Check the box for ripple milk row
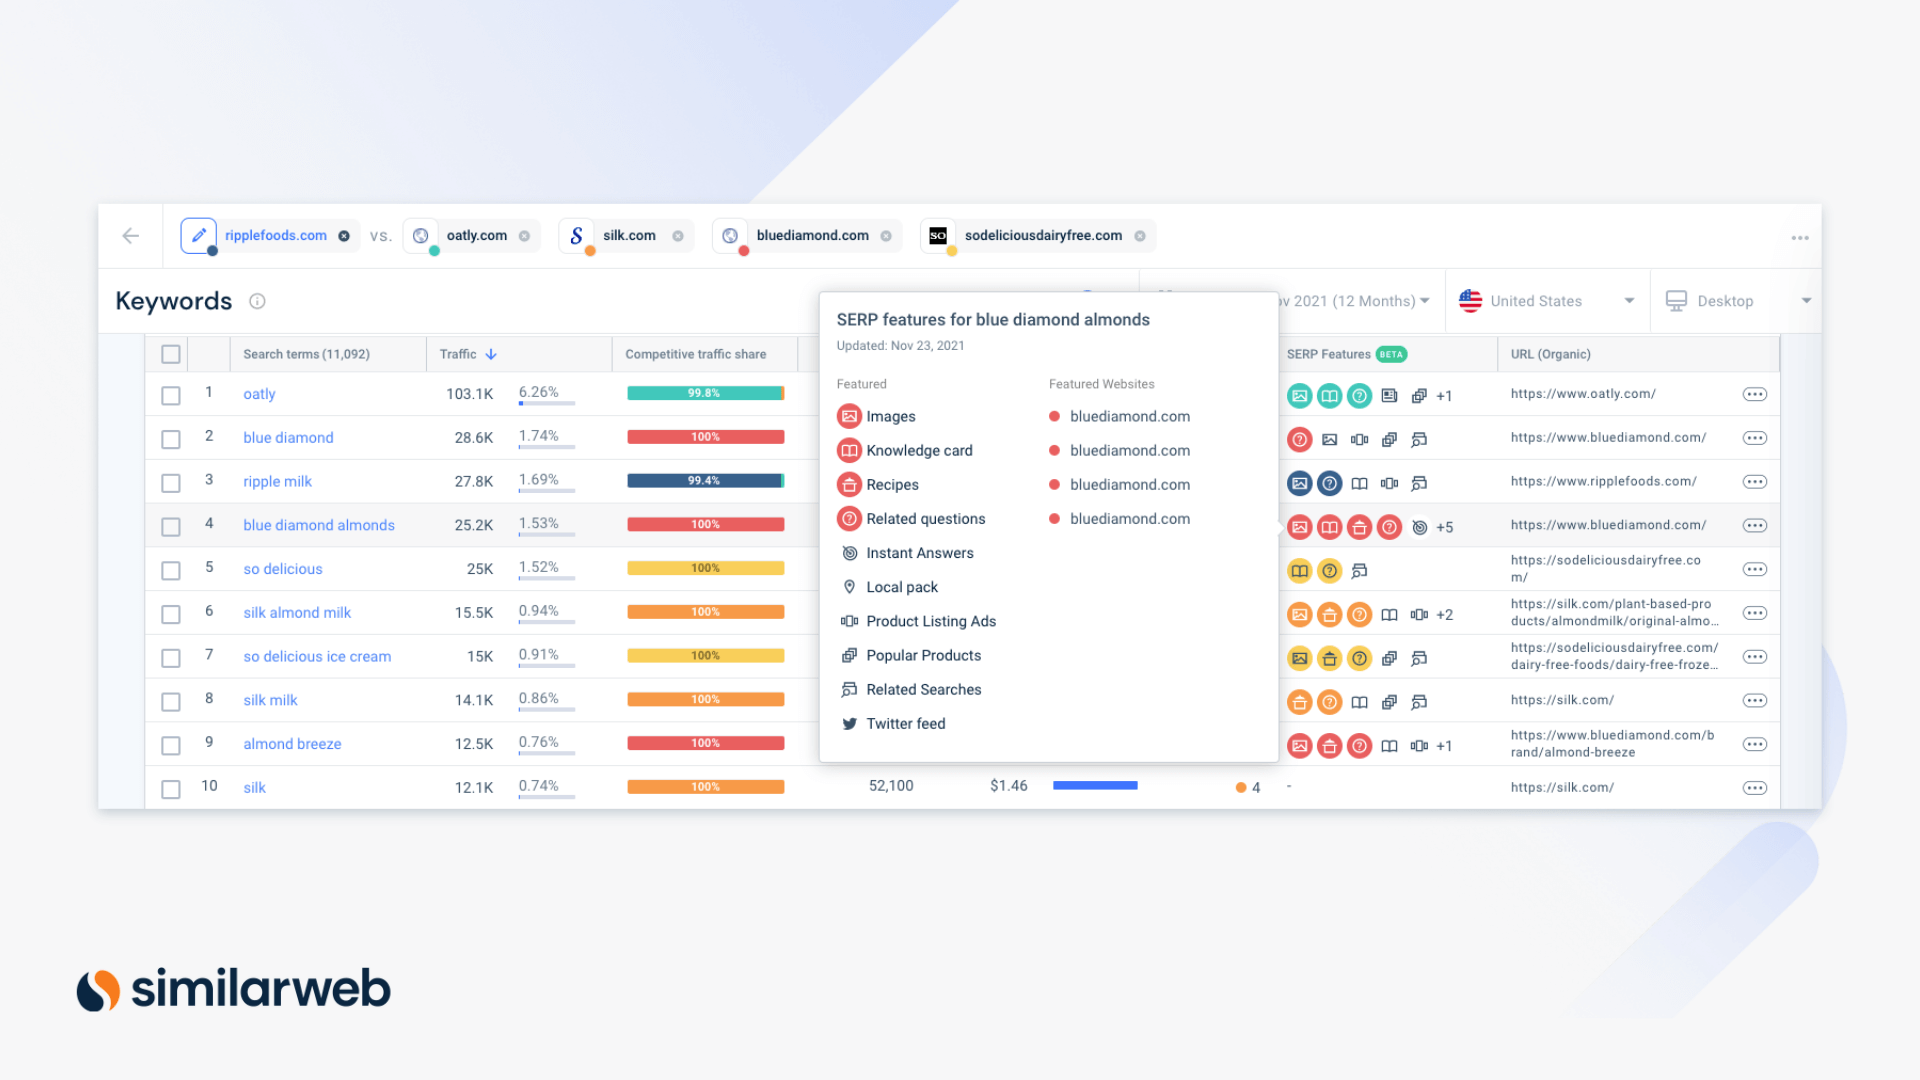The width and height of the screenshot is (1920, 1080). (171, 483)
